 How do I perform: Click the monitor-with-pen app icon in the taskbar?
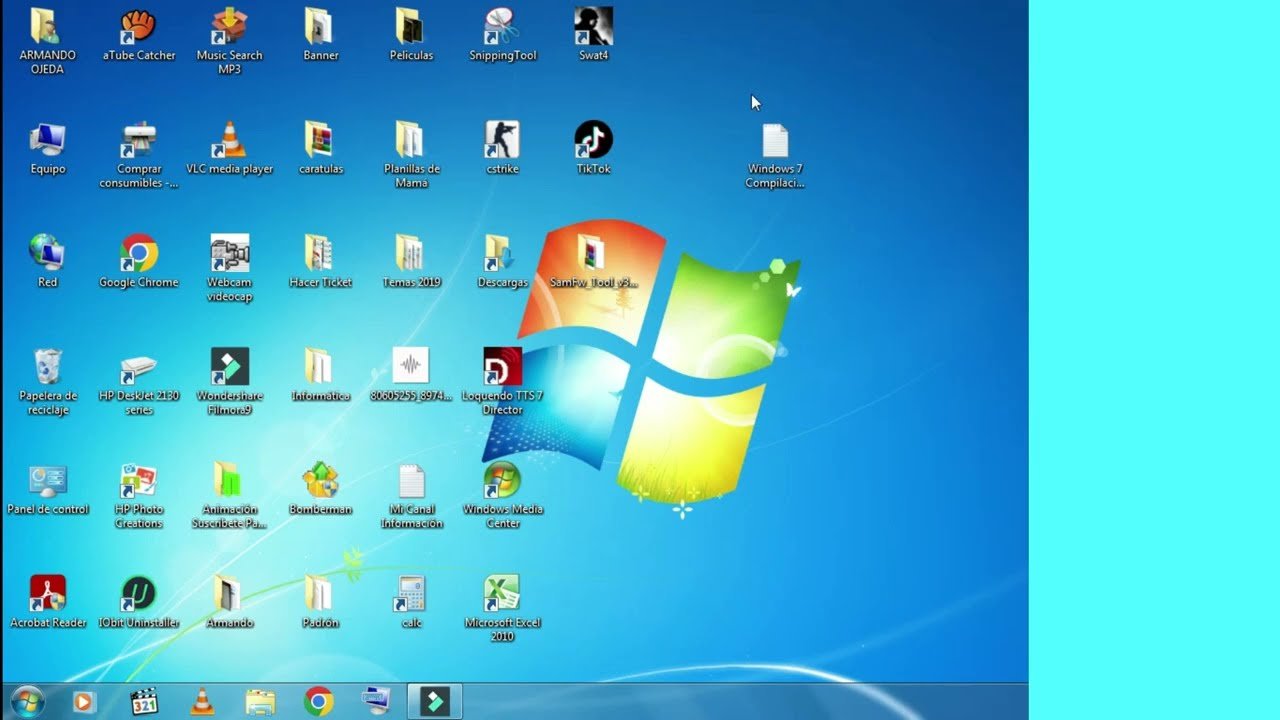point(376,702)
